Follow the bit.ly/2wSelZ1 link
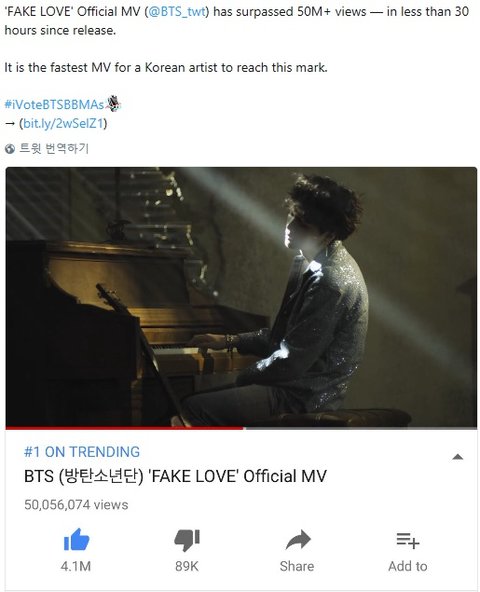Screen dimensions: 480x592 point(63,123)
